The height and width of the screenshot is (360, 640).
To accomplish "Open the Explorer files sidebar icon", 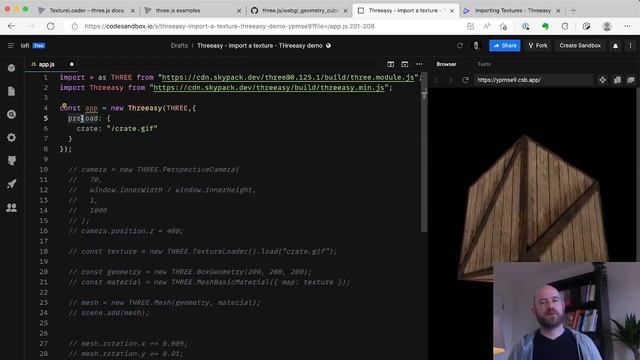I will (11, 91).
